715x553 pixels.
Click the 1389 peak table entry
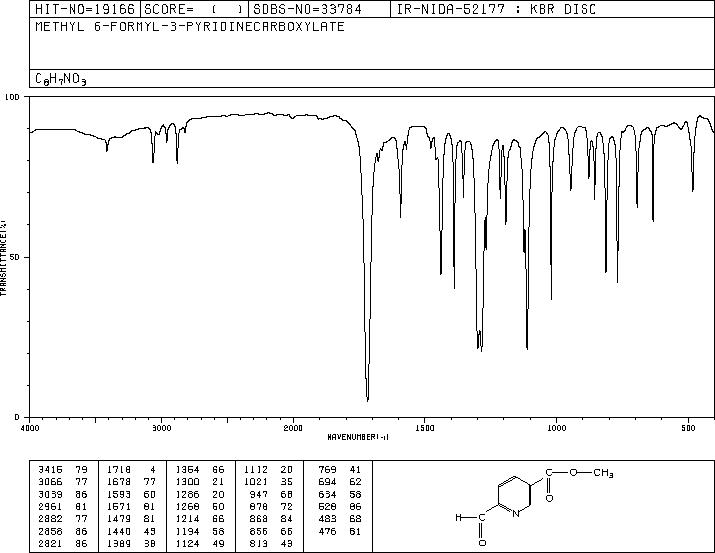(x=119, y=543)
